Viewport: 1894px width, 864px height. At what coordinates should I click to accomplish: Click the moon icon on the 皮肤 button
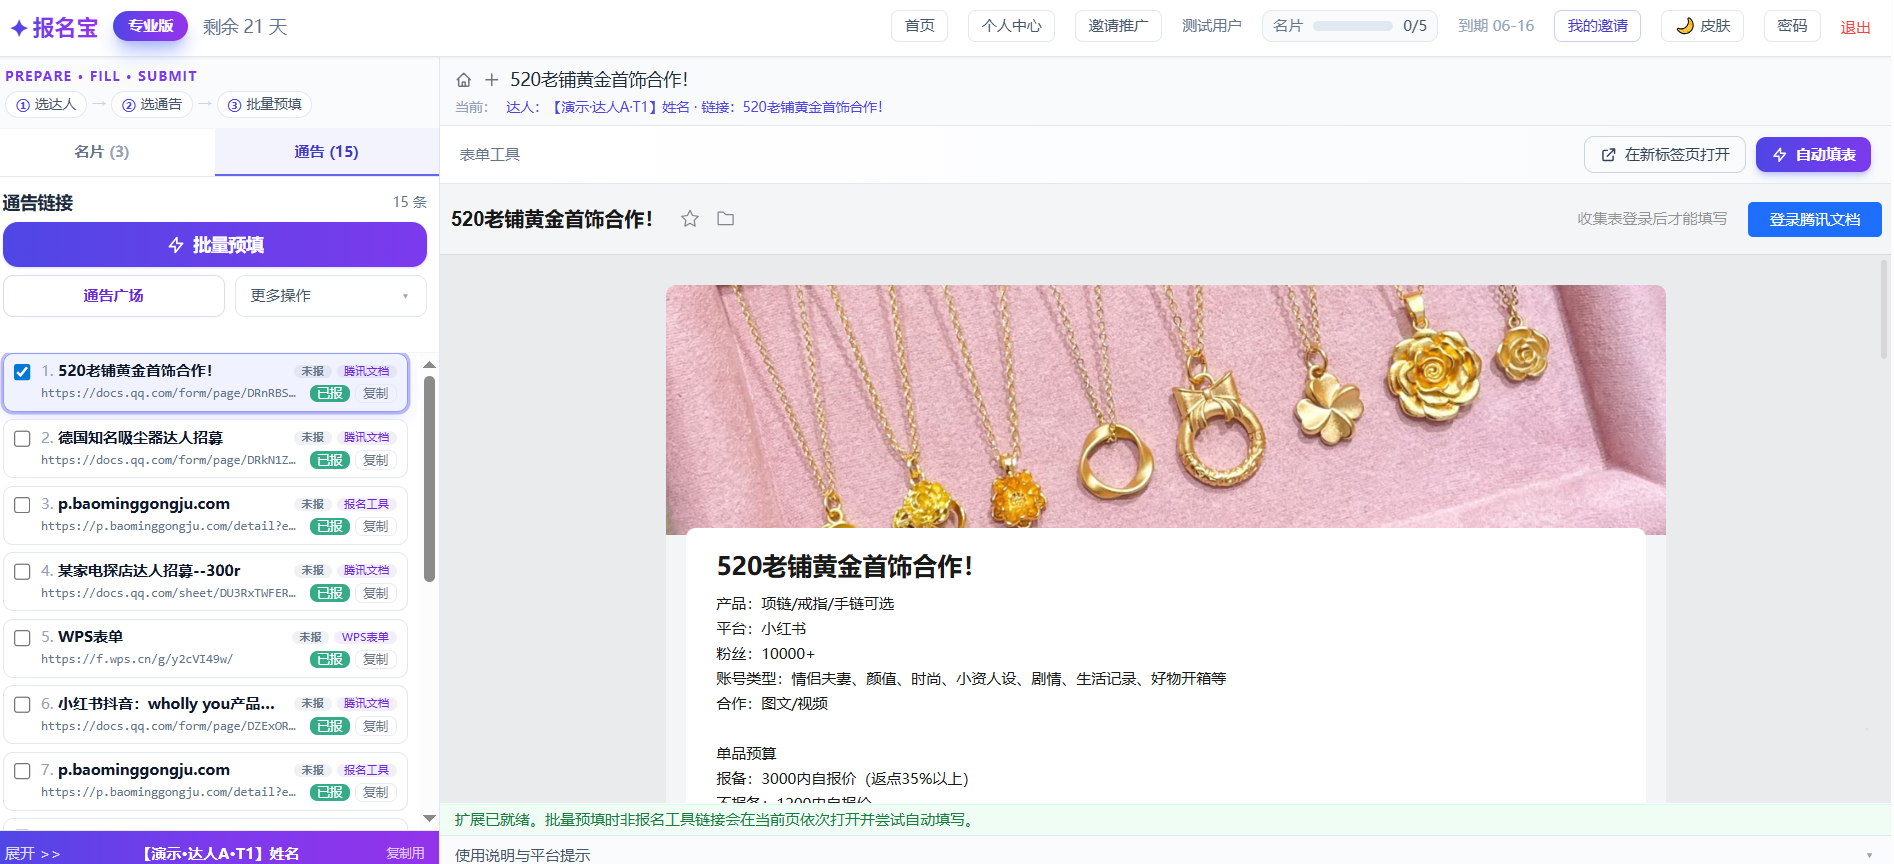[x=1685, y=26]
